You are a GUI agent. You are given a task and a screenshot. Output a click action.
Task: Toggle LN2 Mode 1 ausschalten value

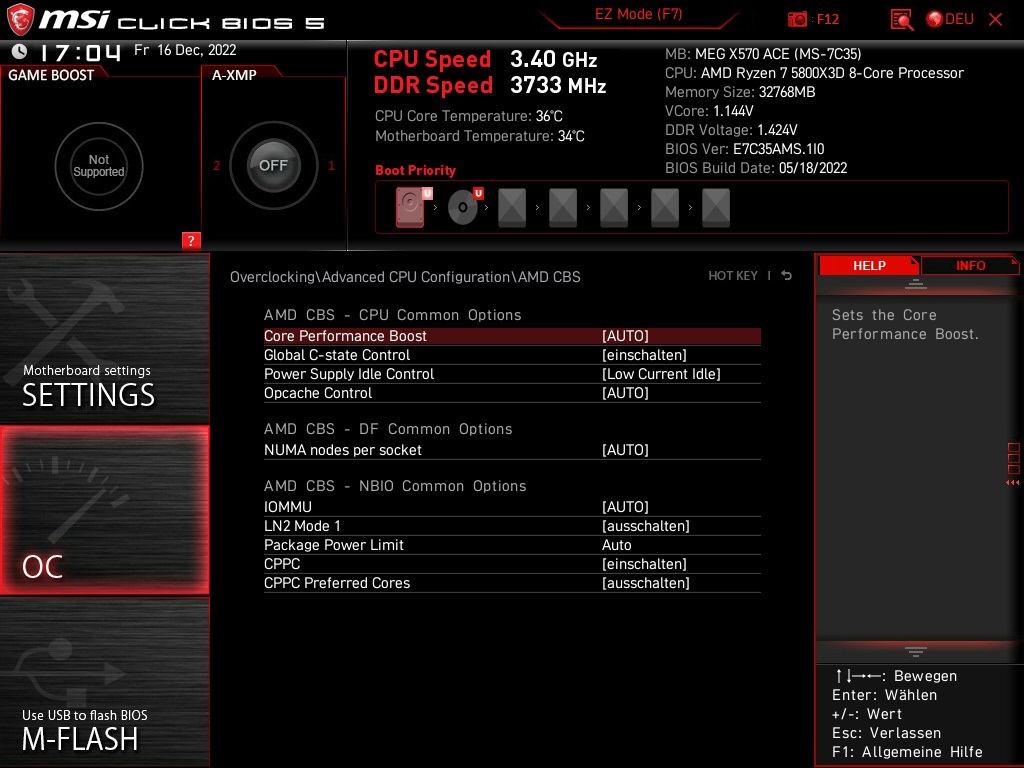645,526
